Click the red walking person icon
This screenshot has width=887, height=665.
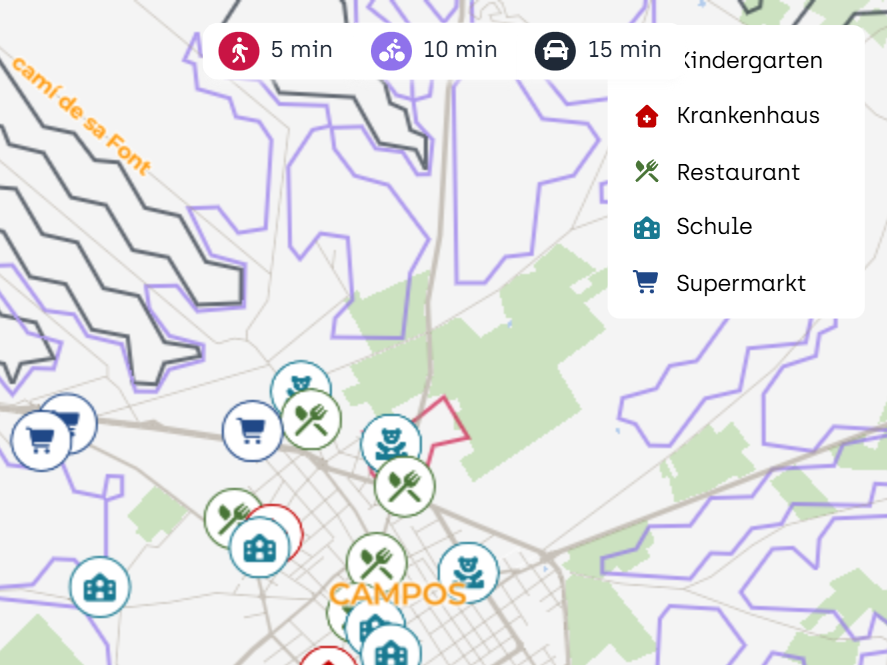pyautogui.click(x=239, y=51)
